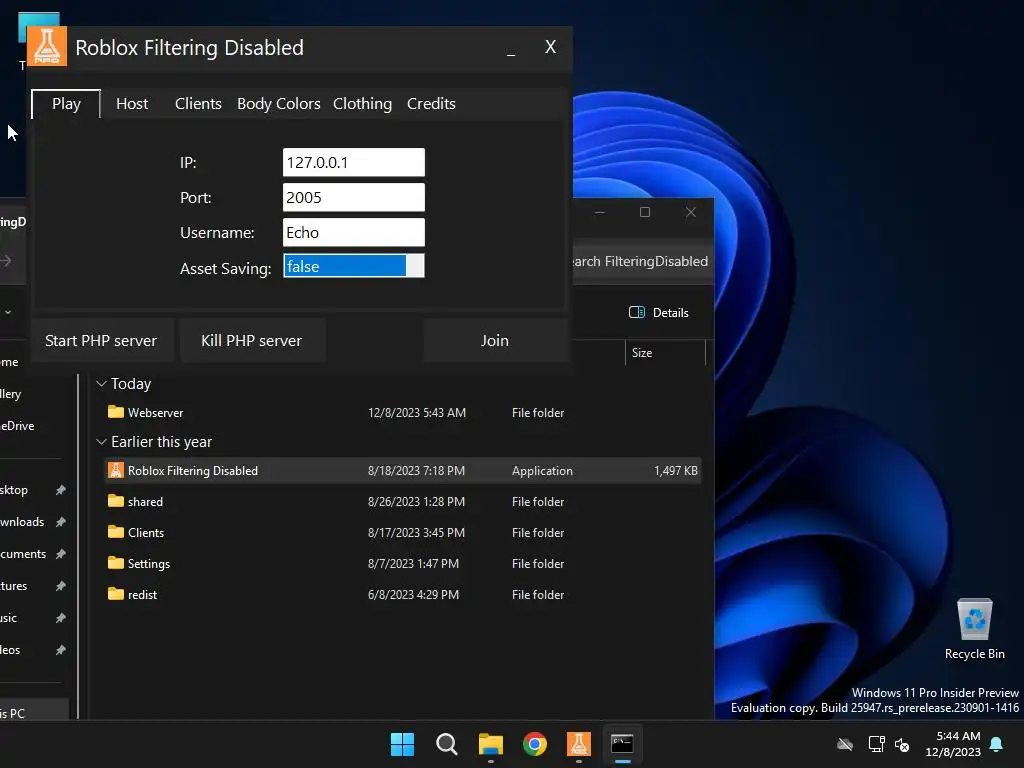Collapse the Today group in File Explorer
The height and width of the screenshot is (768, 1024).
[101, 384]
